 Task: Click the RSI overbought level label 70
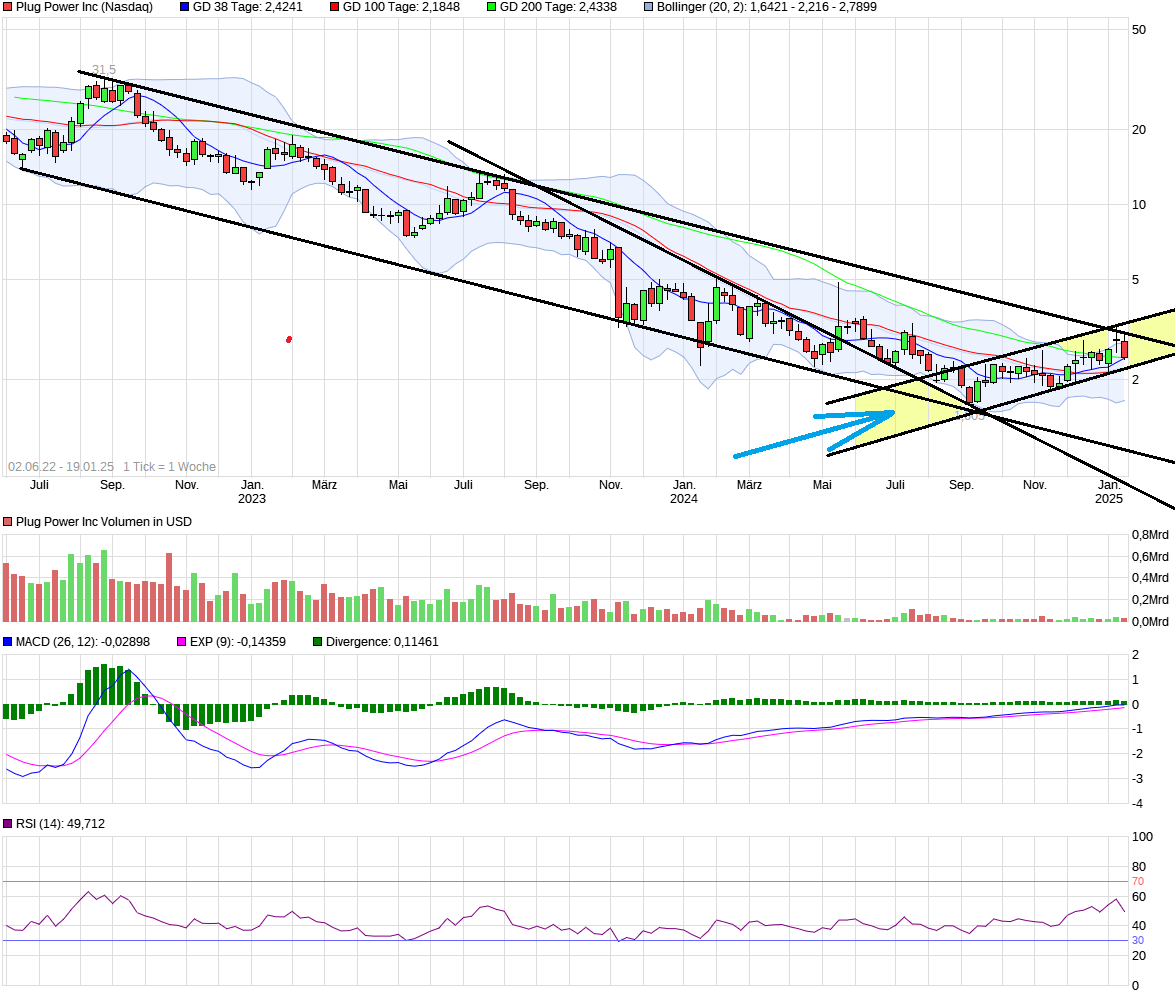(x=1138, y=882)
